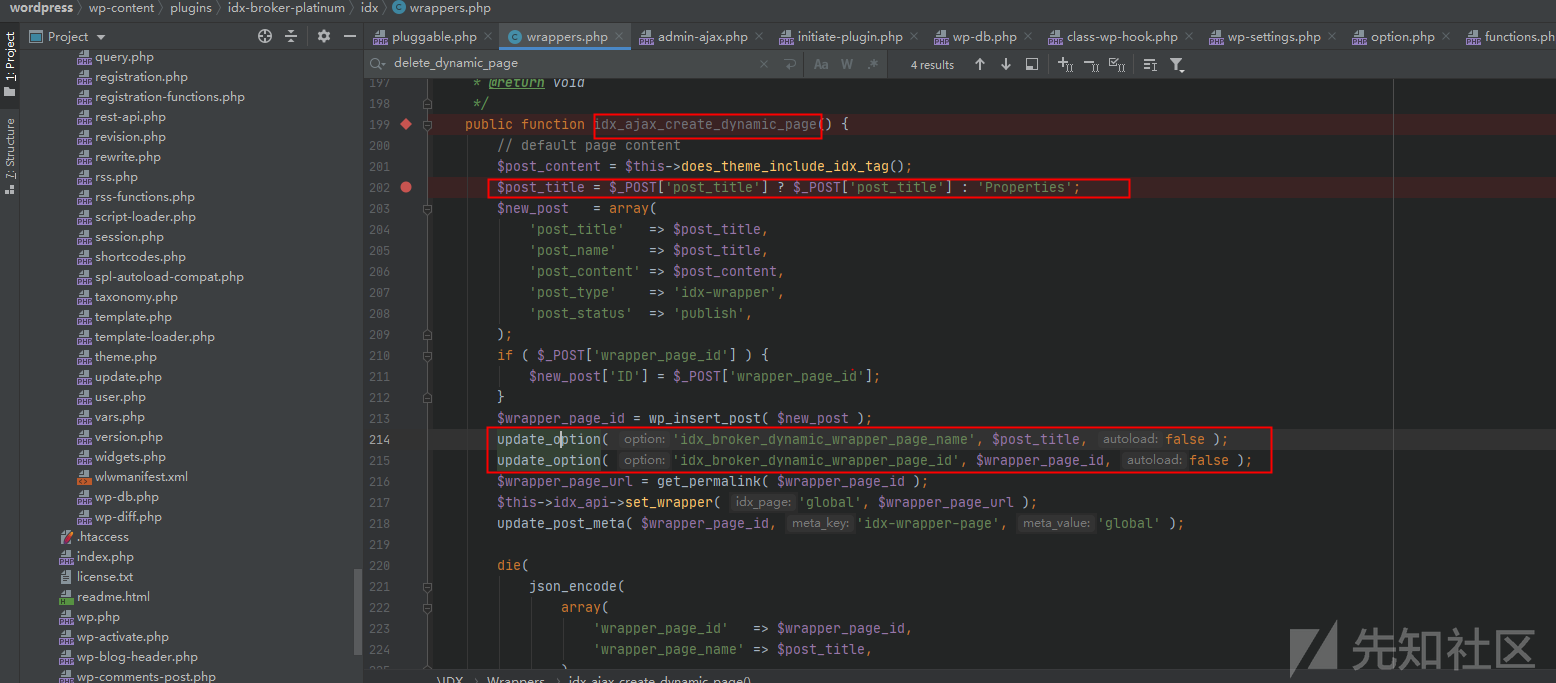Switch to admin-ajax.php tab
The width and height of the screenshot is (1556, 683).
point(702,37)
